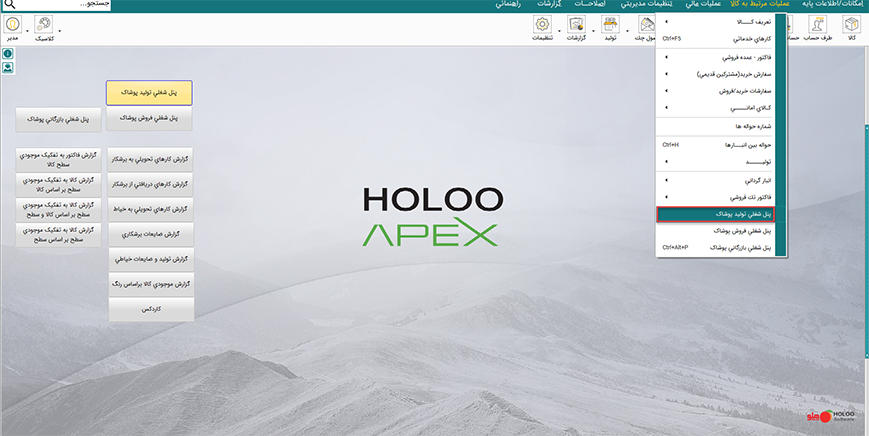Open گزارش کالا ... سطح بر اساس سطح
869x436 pixels.
coord(58,235)
